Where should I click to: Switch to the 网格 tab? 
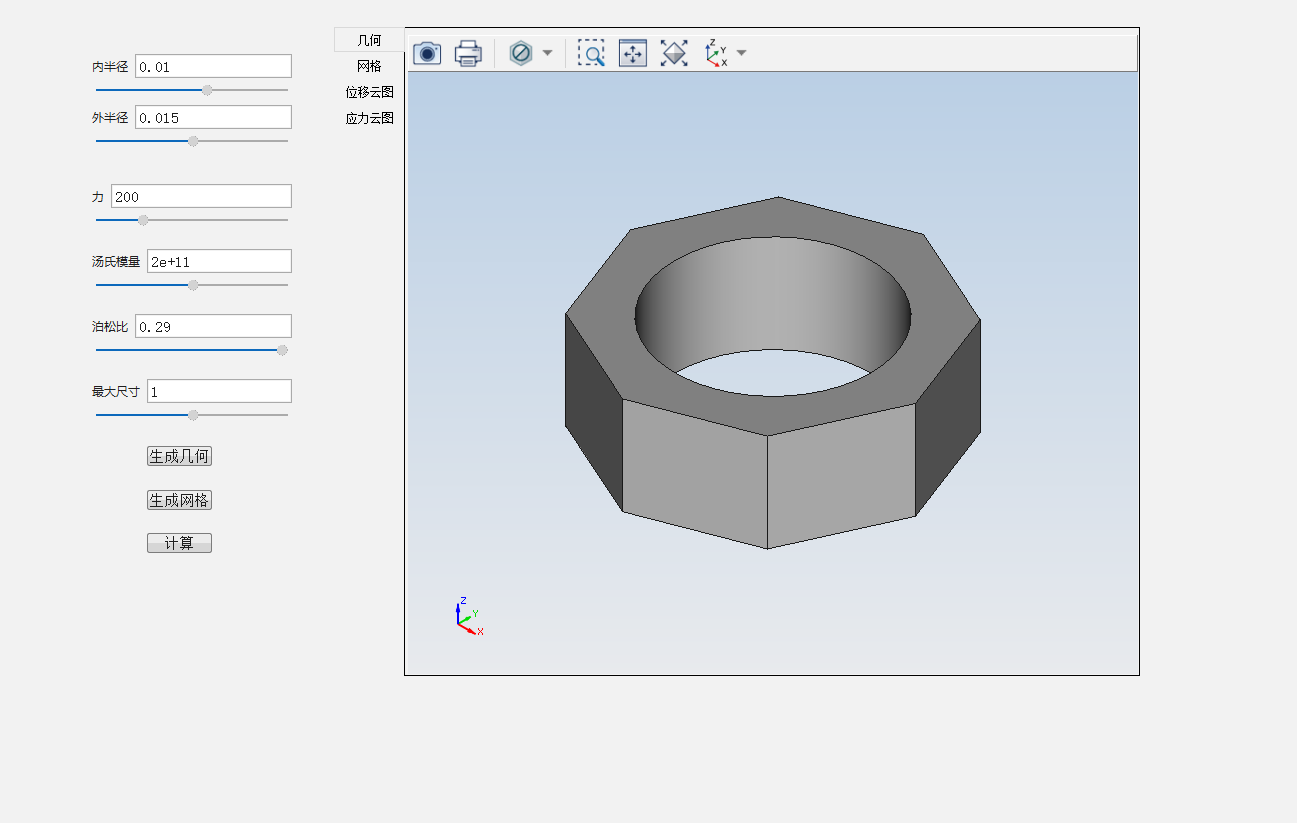[x=369, y=66]
